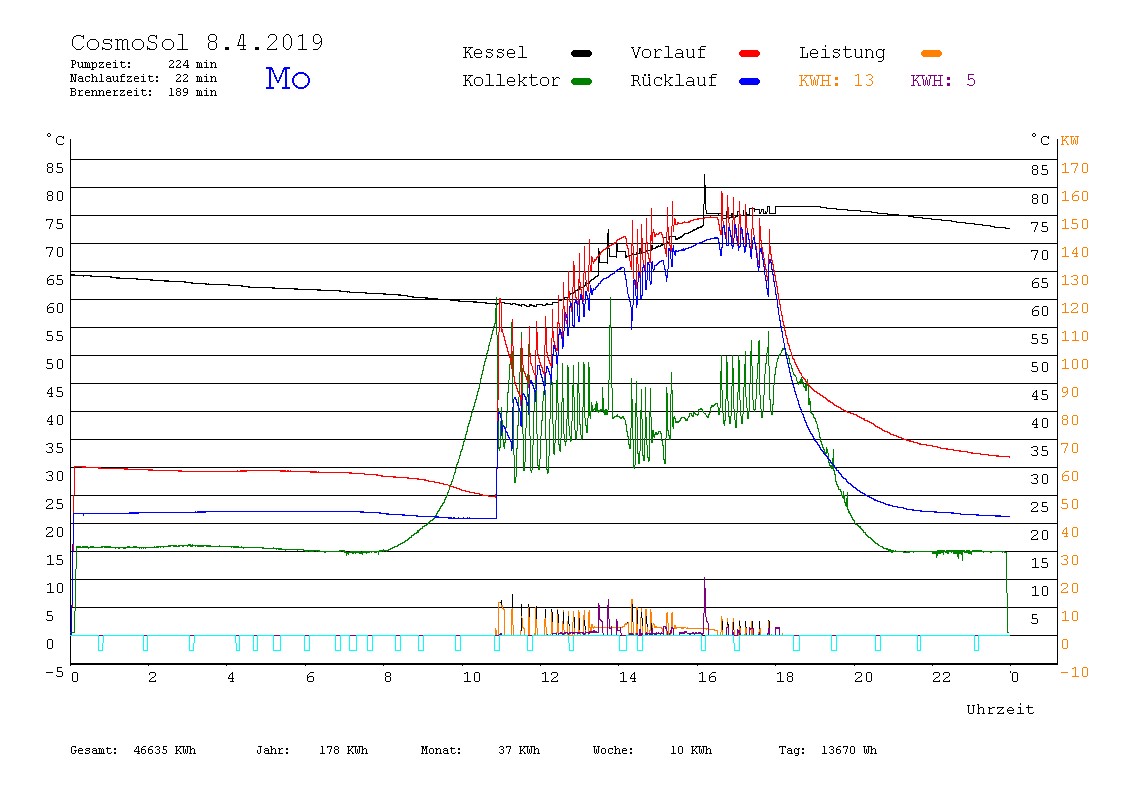The width and height of the screenshot is (1148, 812).
Task: Click hour 12 on the time axis
Action: 550,677
